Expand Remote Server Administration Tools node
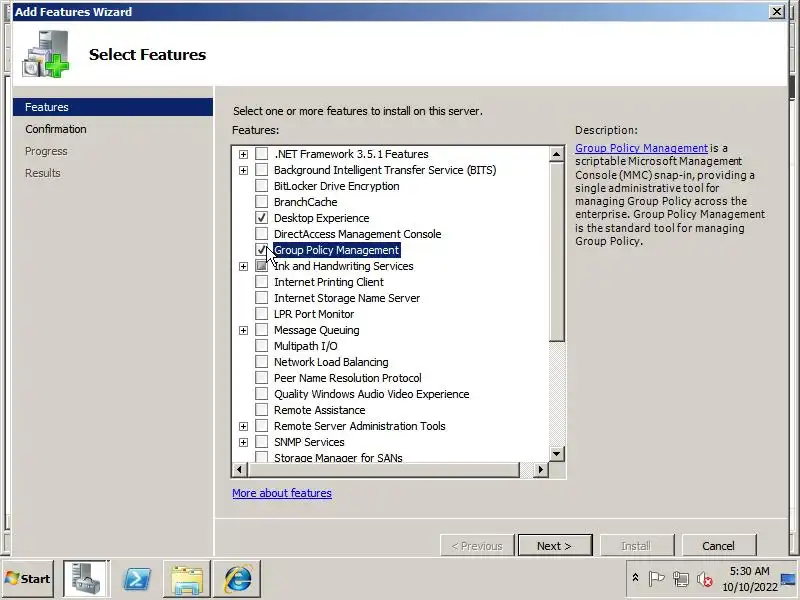Viewport: 800px width, 600px height. [243, 427]
